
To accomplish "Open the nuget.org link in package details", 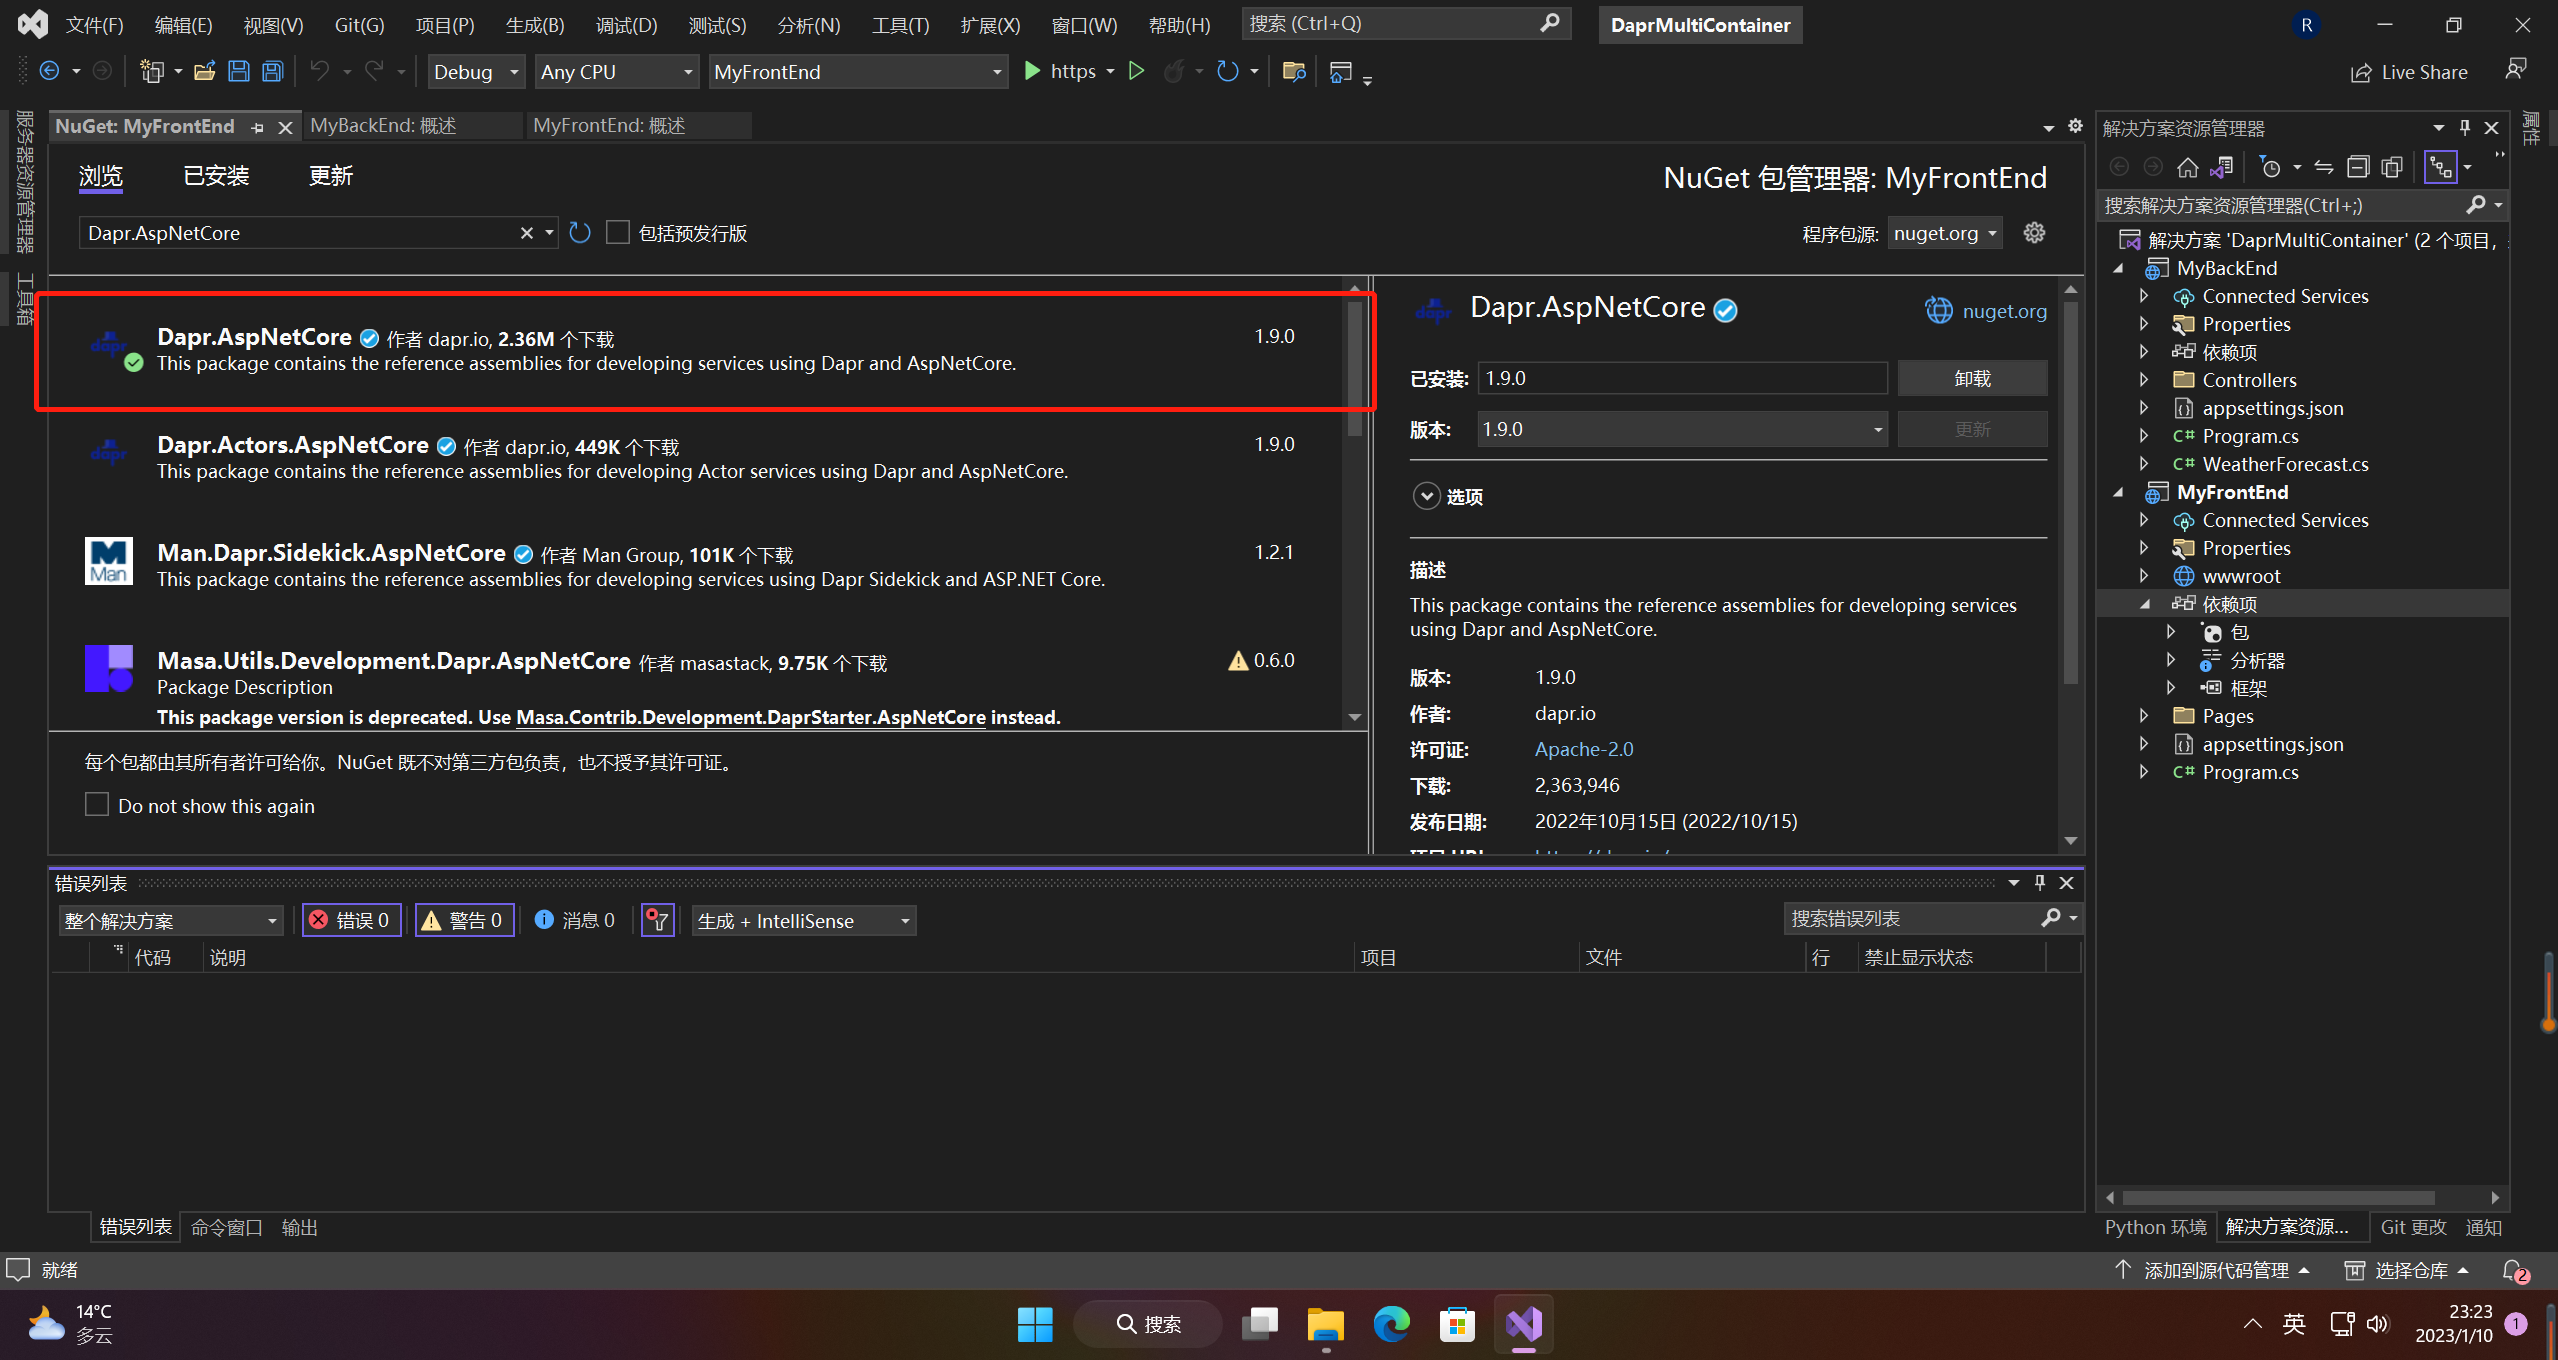I will pyautogui.click(x=2004, y=311).
